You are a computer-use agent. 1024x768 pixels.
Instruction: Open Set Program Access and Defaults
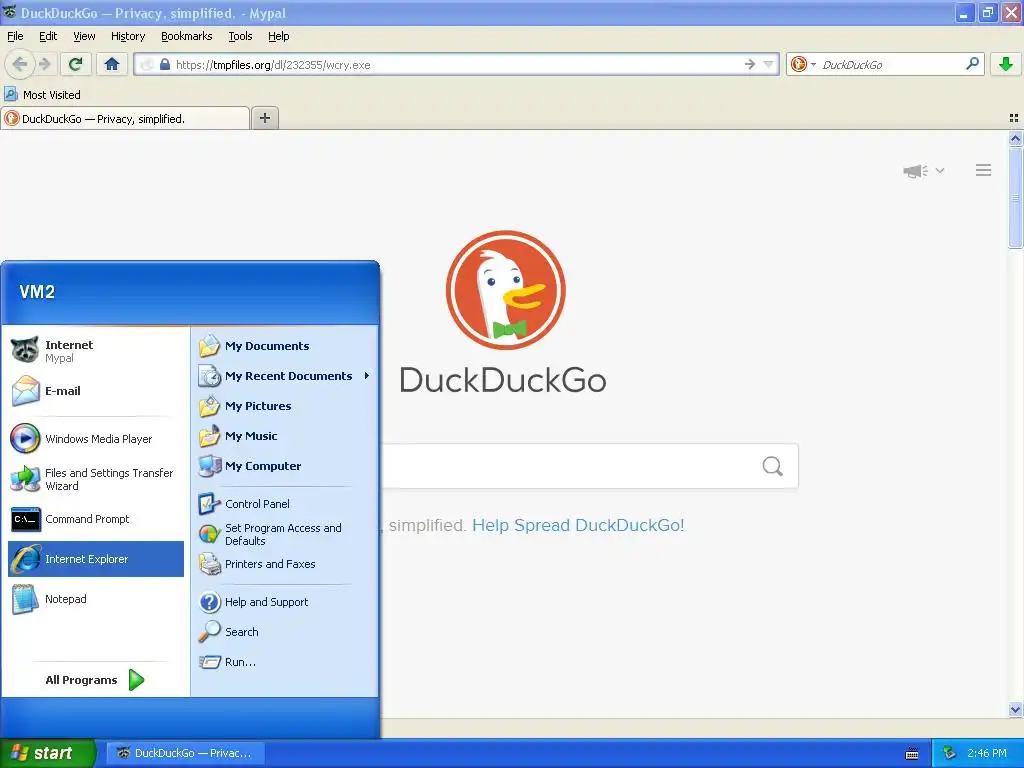[x=285, y=534]
